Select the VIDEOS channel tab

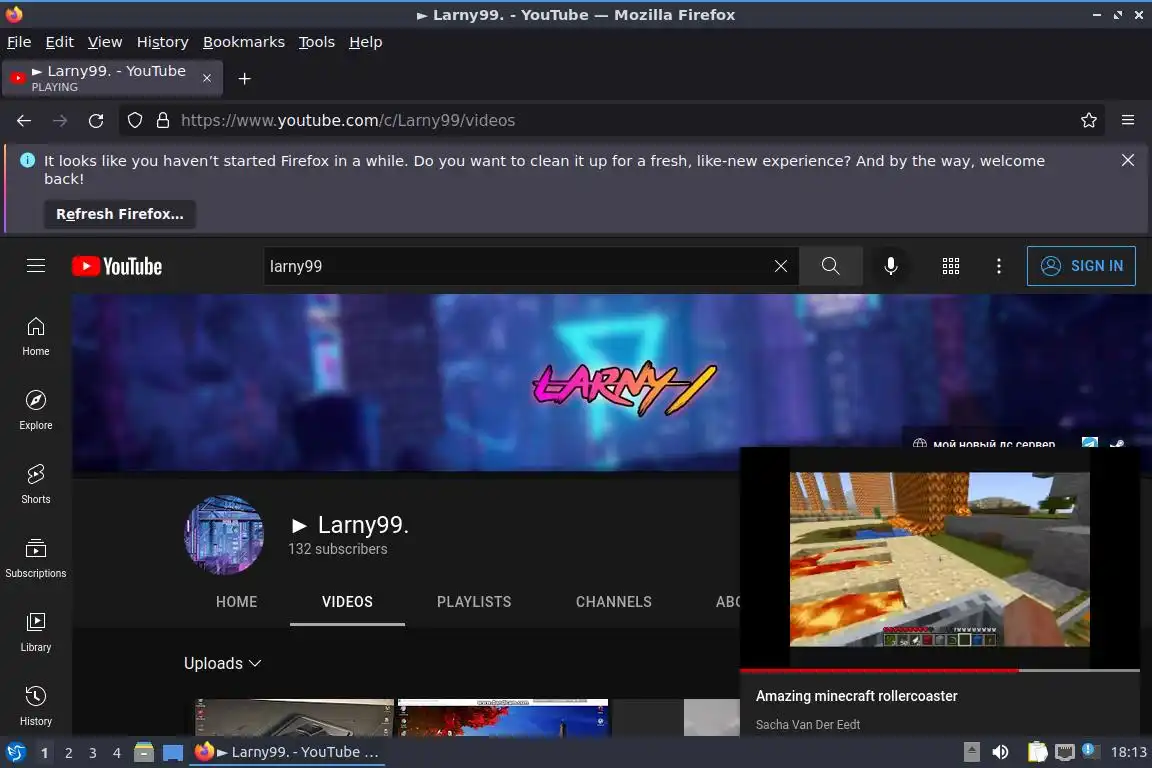[x=348, y=602]
